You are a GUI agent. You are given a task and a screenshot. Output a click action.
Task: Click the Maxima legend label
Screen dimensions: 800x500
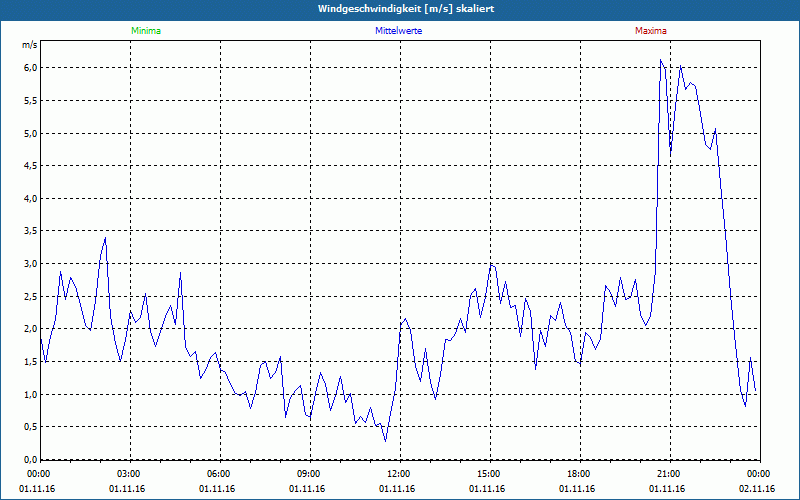click(x=651, y=31)
